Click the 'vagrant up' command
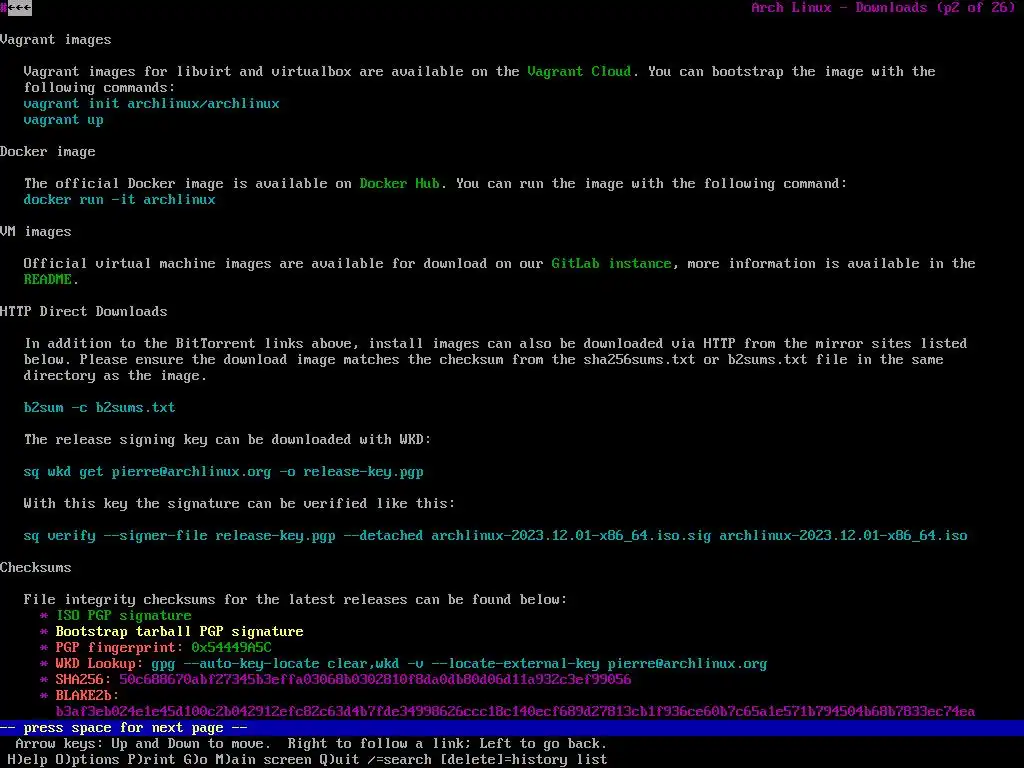The width and height of the screenshot is (1024, 768). click(x=63, y=120)
